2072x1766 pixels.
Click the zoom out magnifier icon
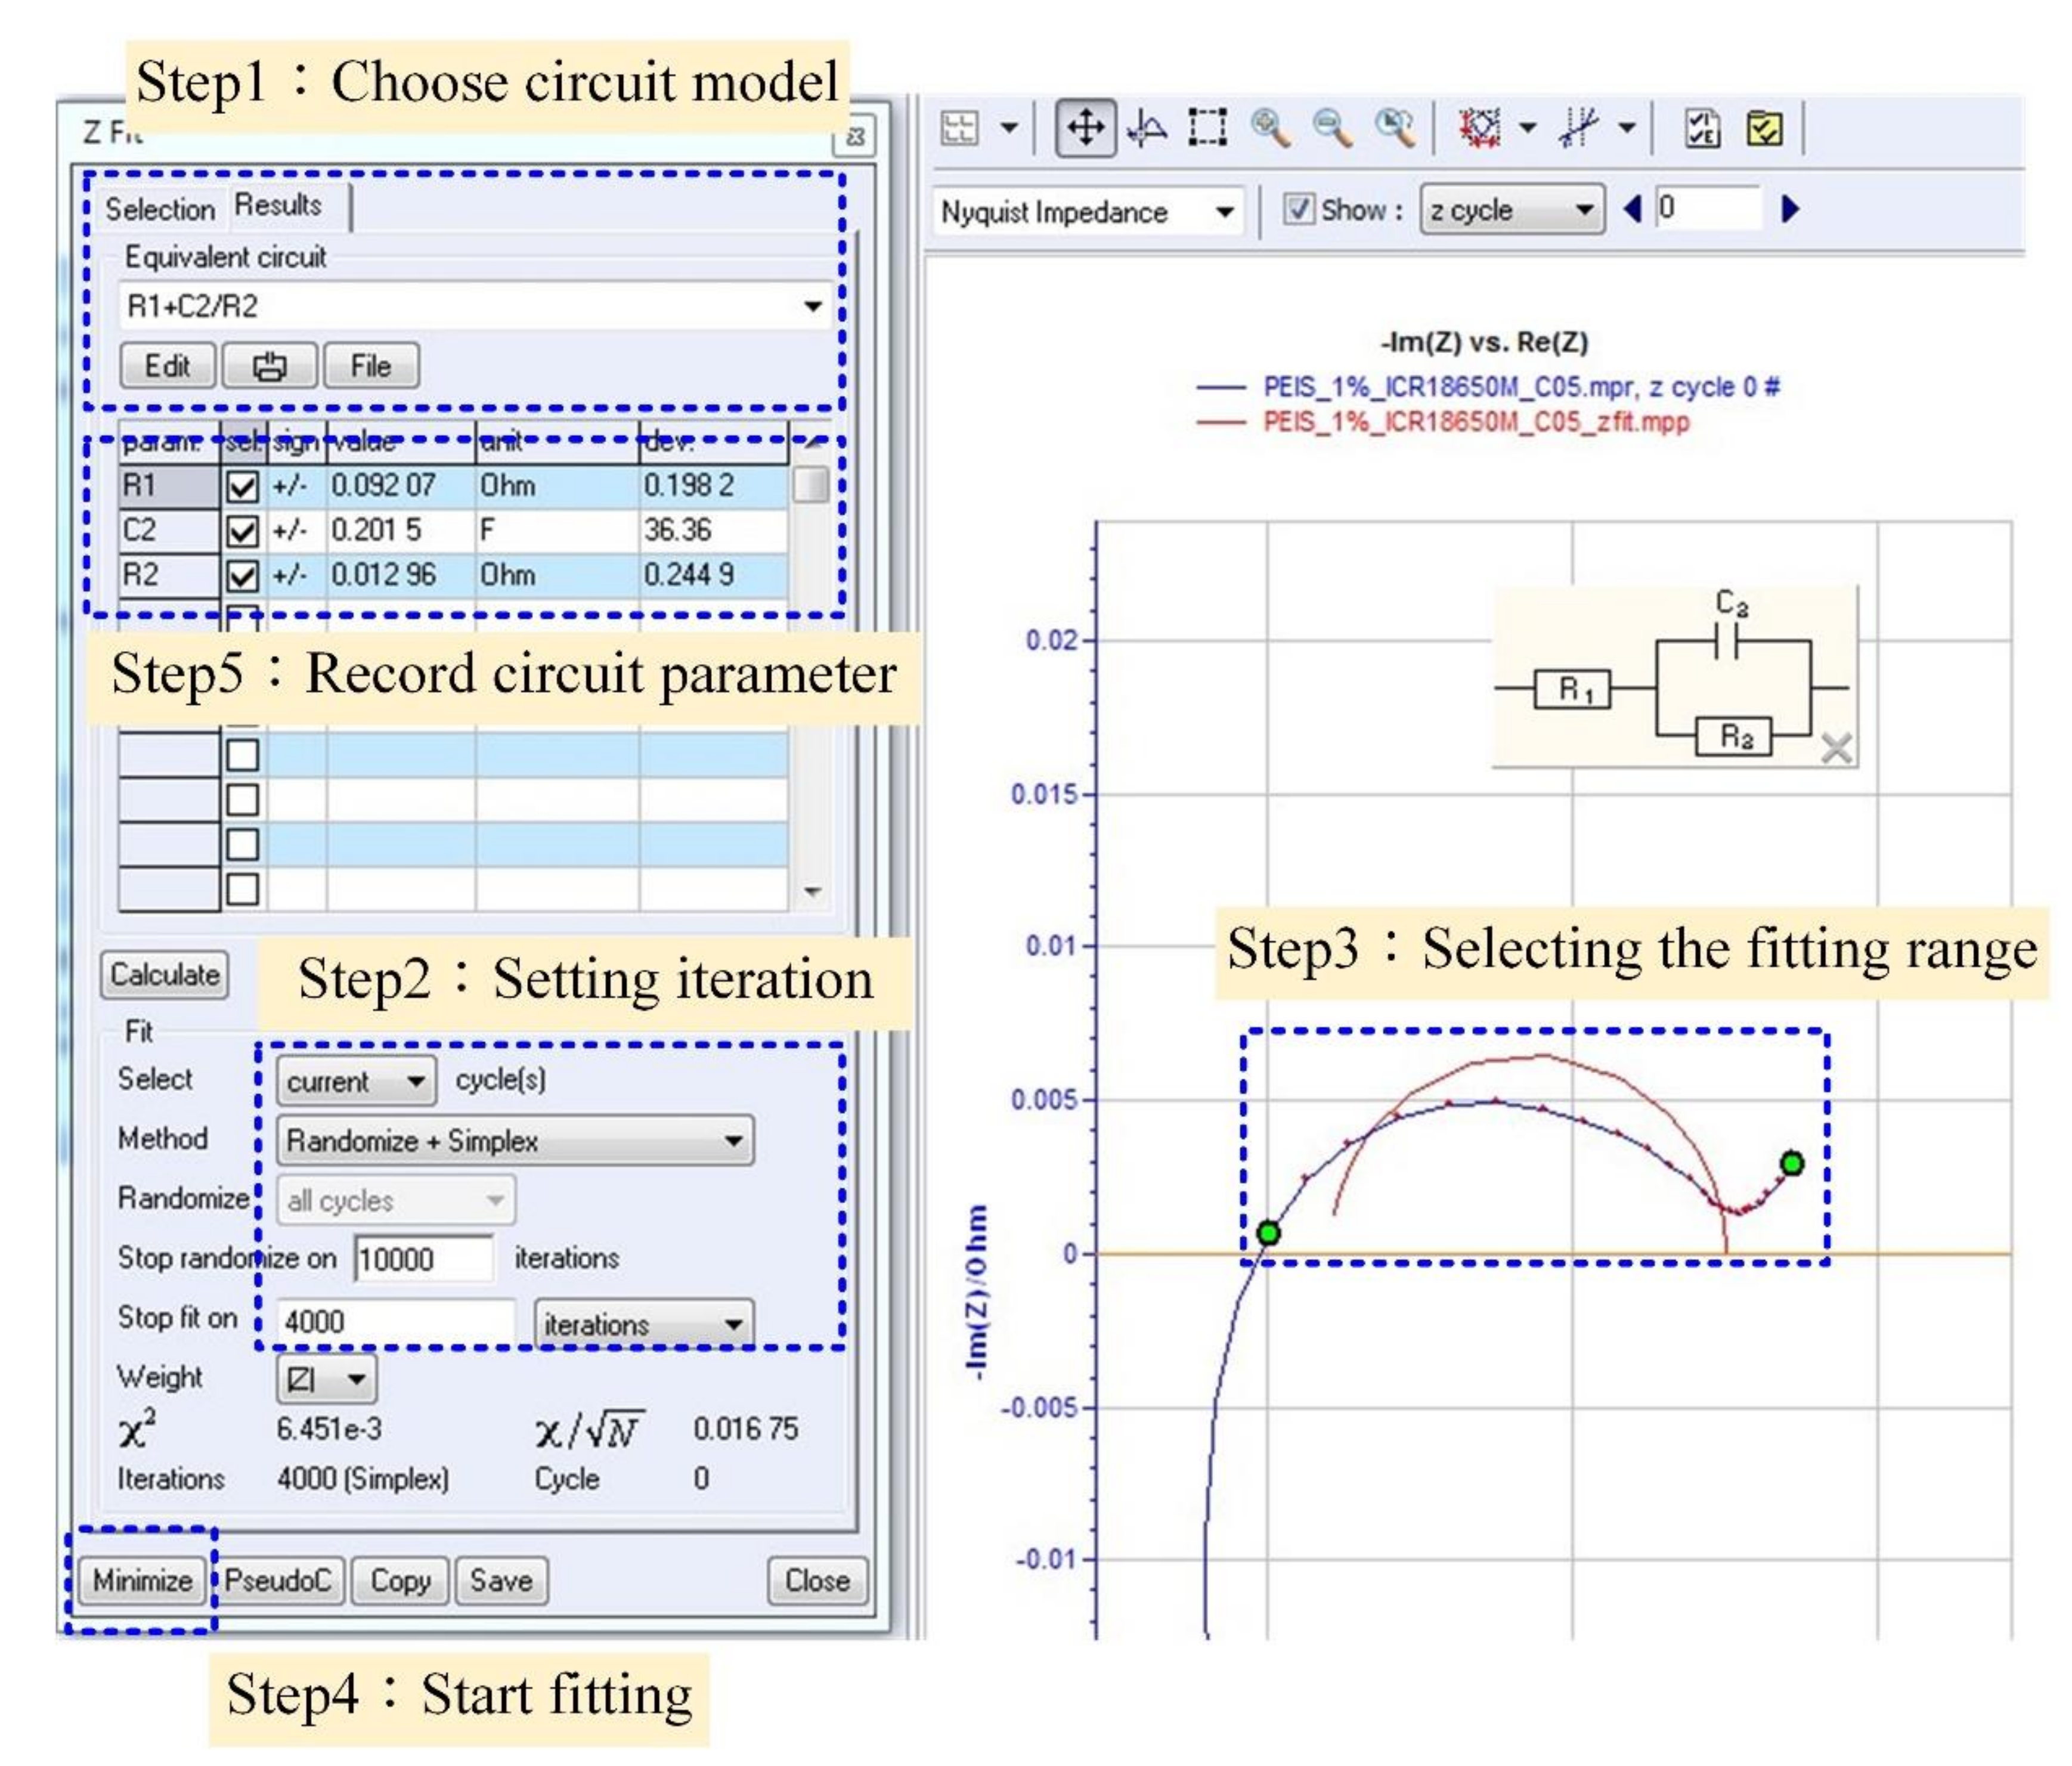(1332, 128)
